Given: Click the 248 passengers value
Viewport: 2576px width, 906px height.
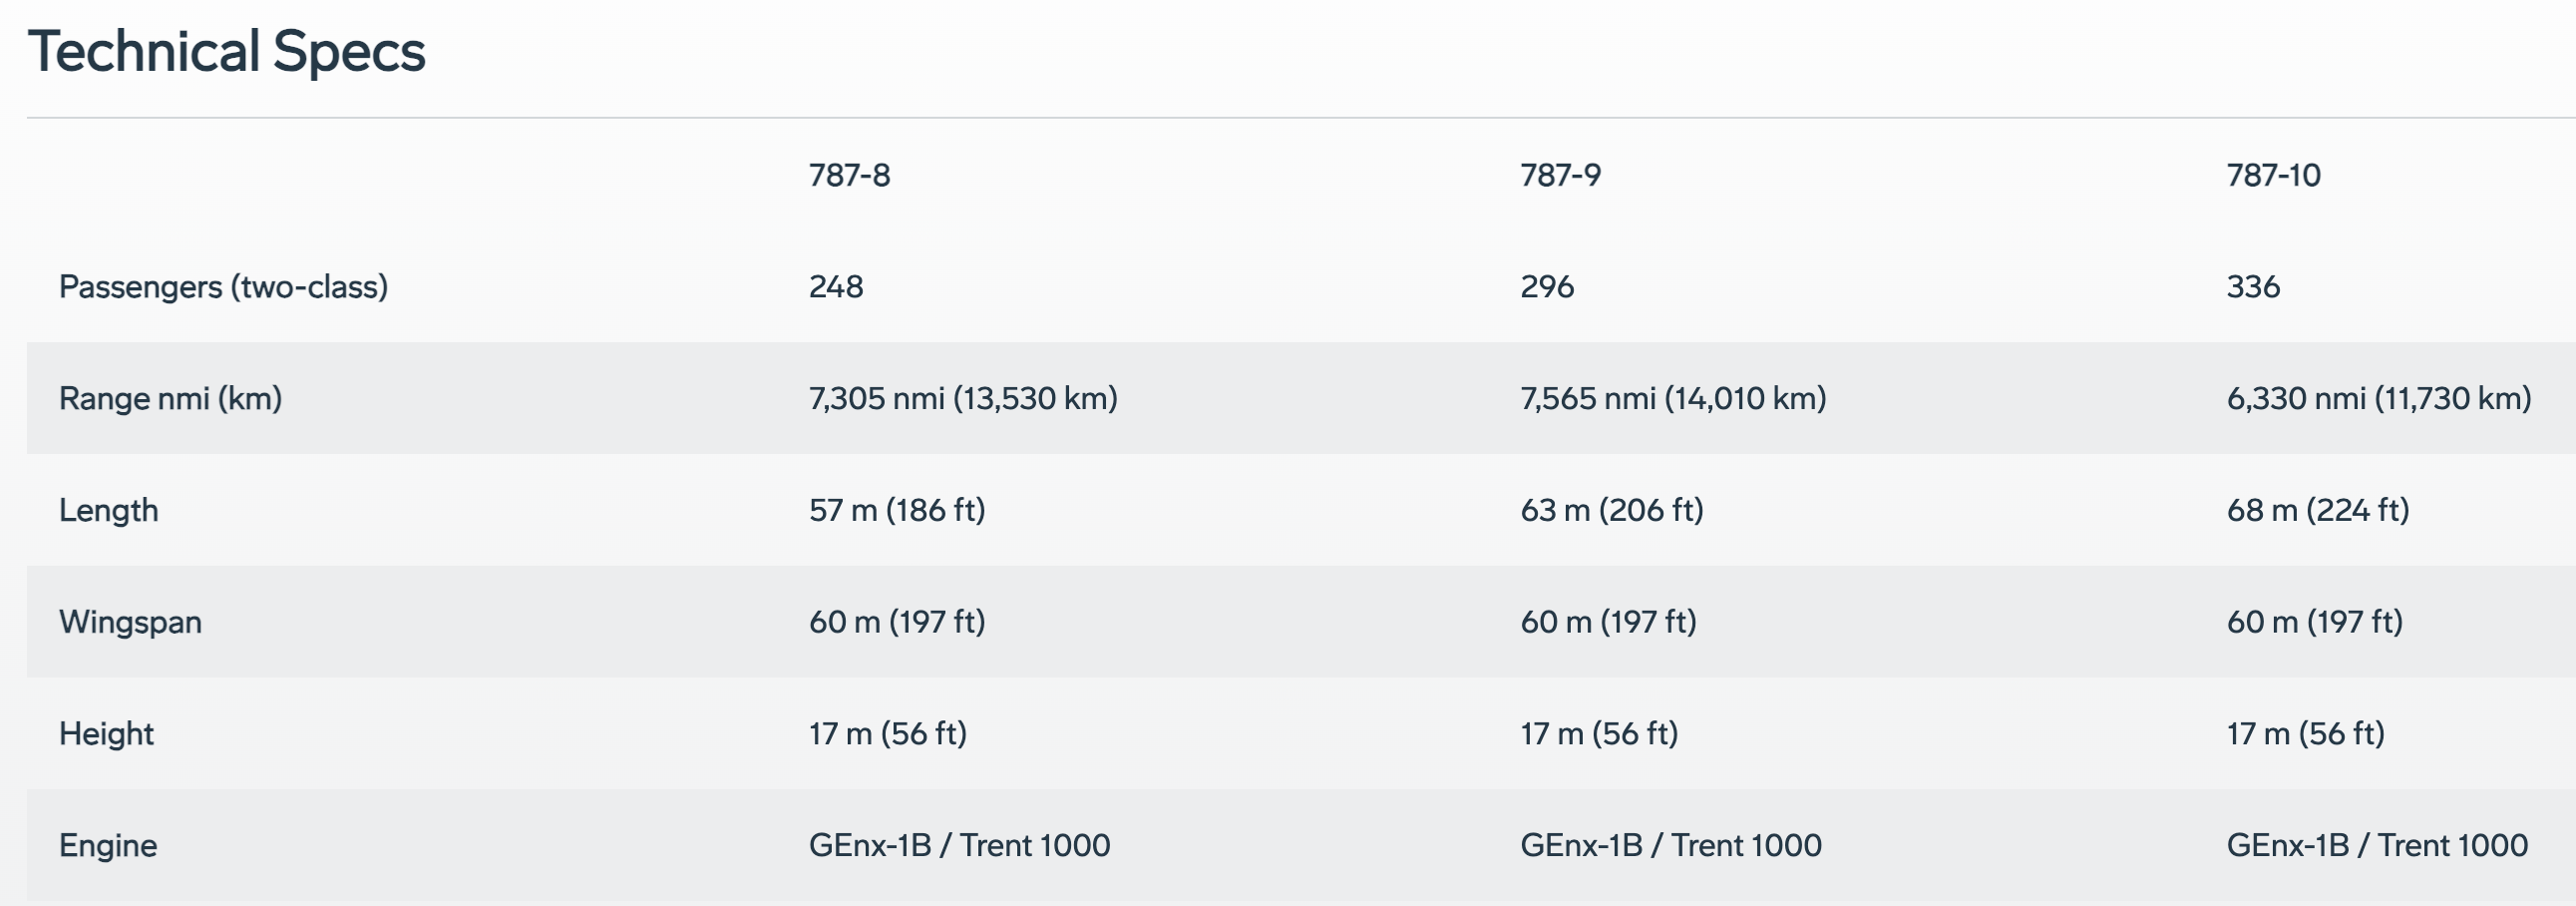Looking at the screenshot, I should point(836,287).
